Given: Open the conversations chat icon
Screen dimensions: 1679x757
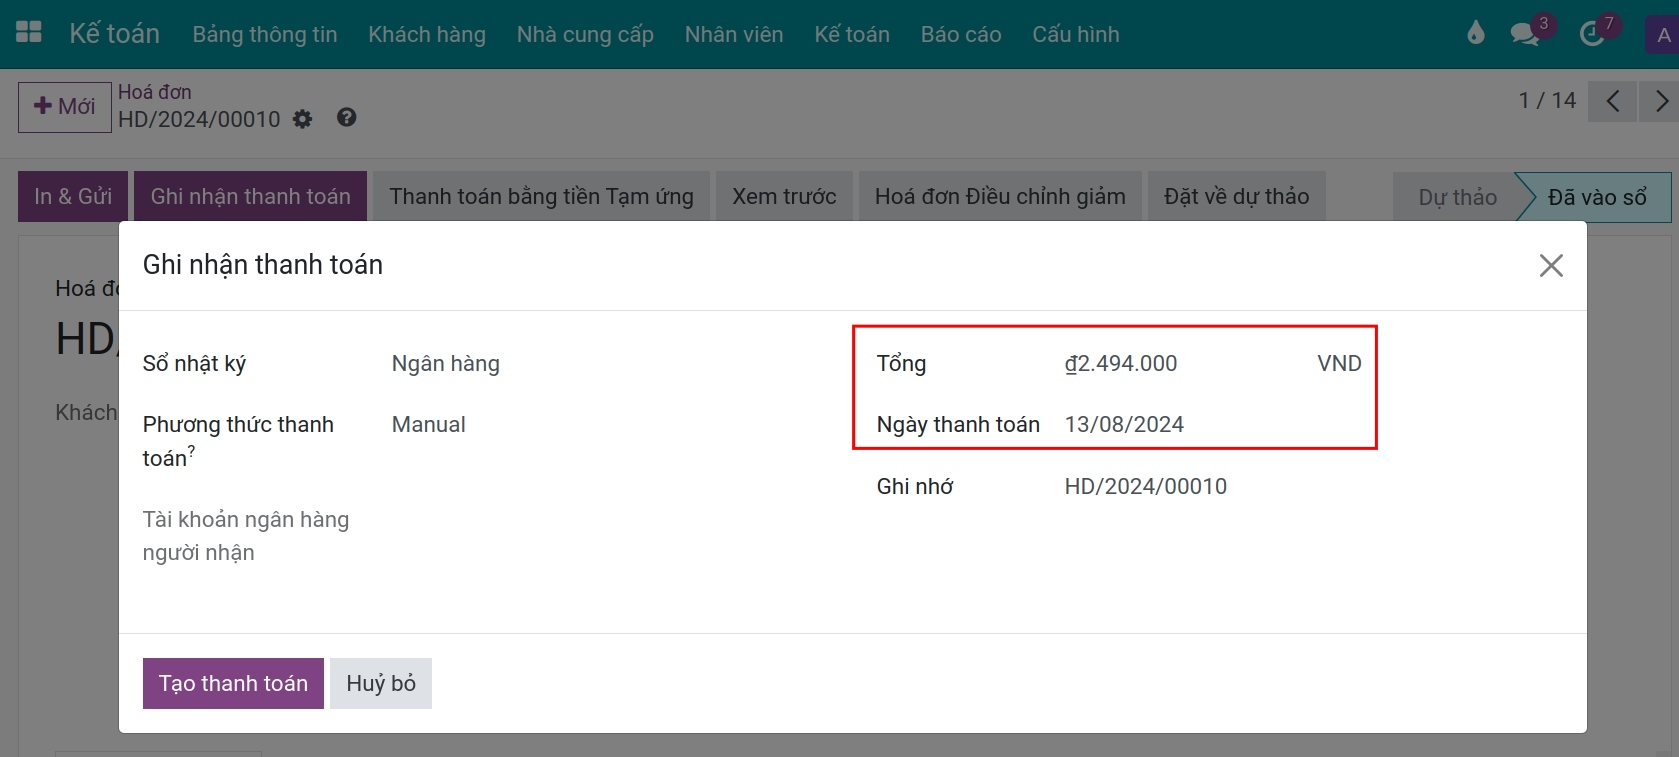Looking at the screenshot, I should (x=1525, y=34).
